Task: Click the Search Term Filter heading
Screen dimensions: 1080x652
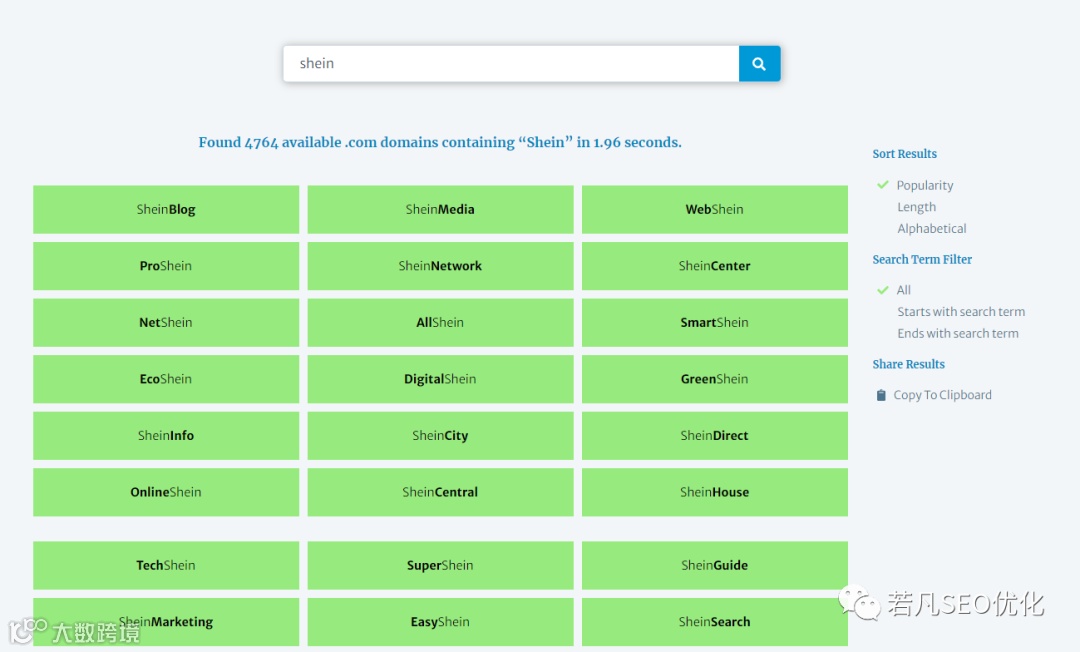Action: [x=922, y=260]
